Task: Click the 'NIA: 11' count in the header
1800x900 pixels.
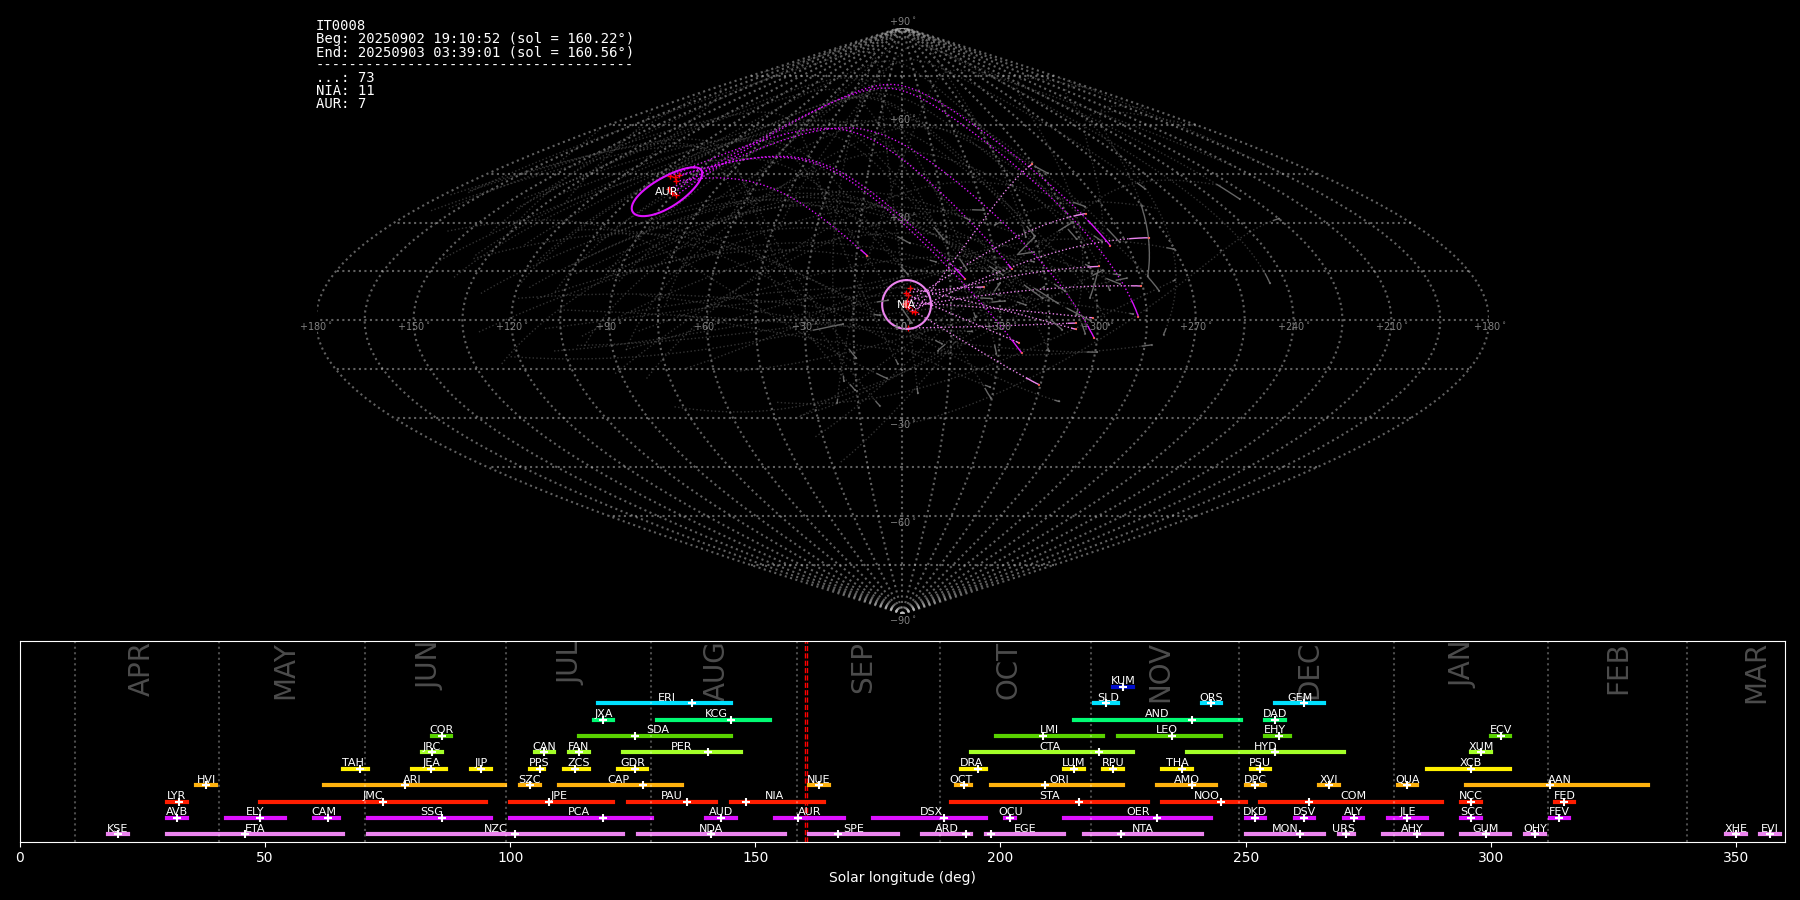Action: pos(345,91)
